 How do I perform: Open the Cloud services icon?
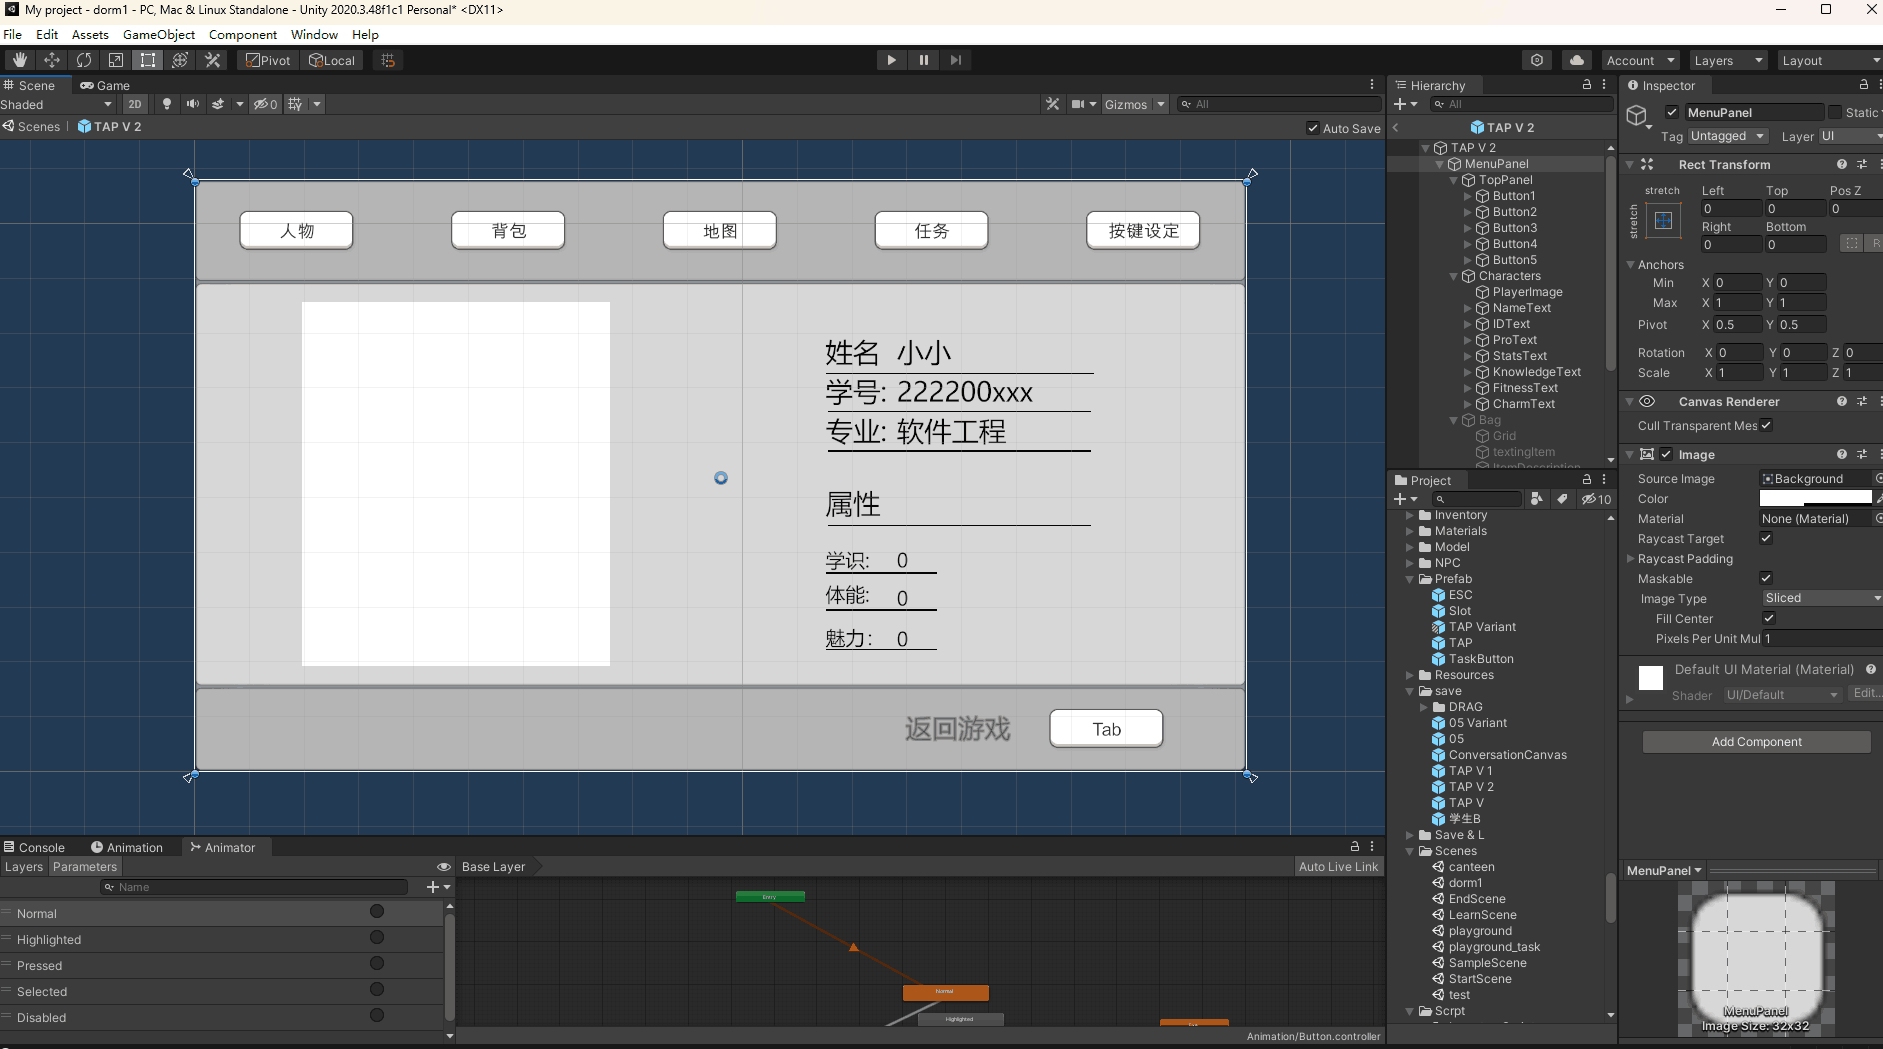pyautogui.click(x=1576, y=60)
